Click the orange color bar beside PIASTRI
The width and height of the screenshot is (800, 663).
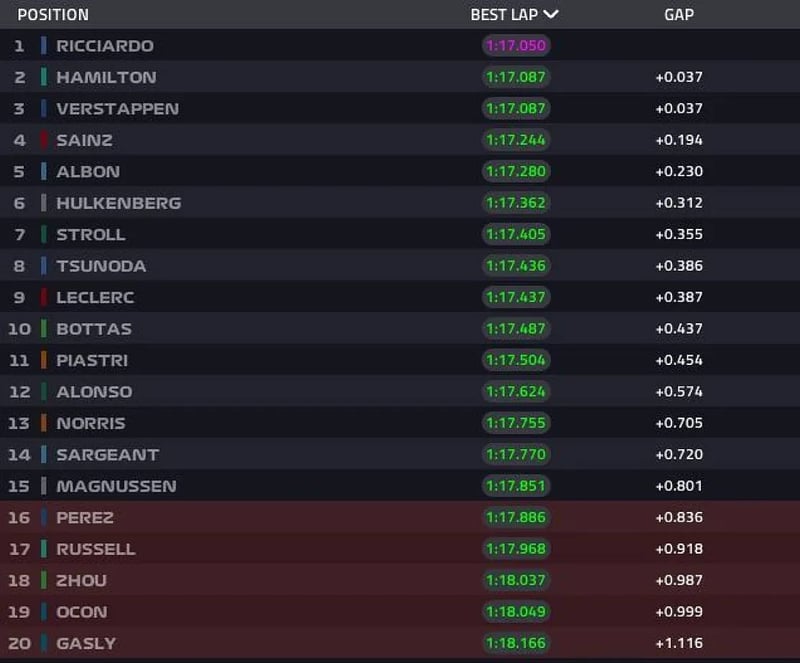coord(44,360)
